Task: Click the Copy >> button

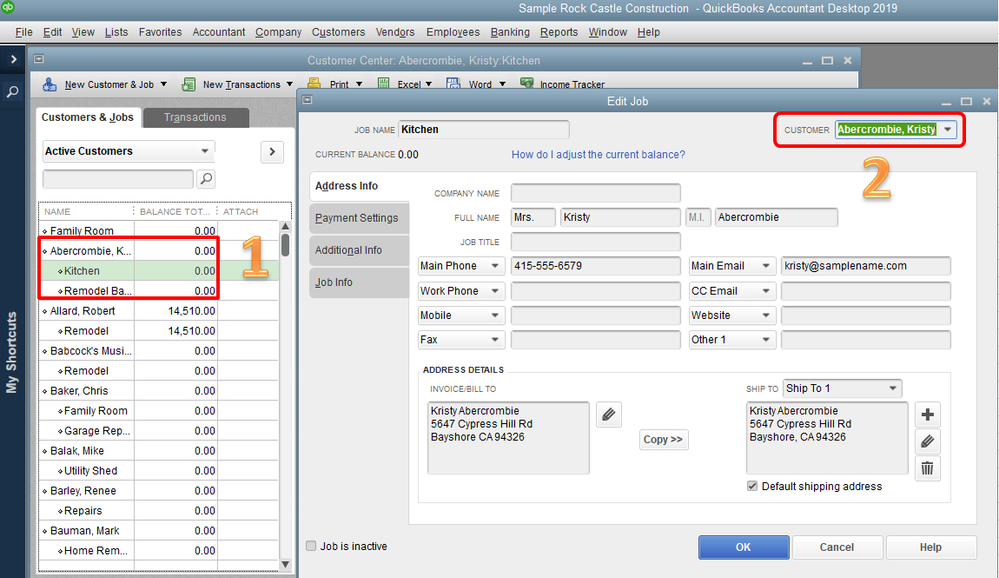Action: point(663,439)
